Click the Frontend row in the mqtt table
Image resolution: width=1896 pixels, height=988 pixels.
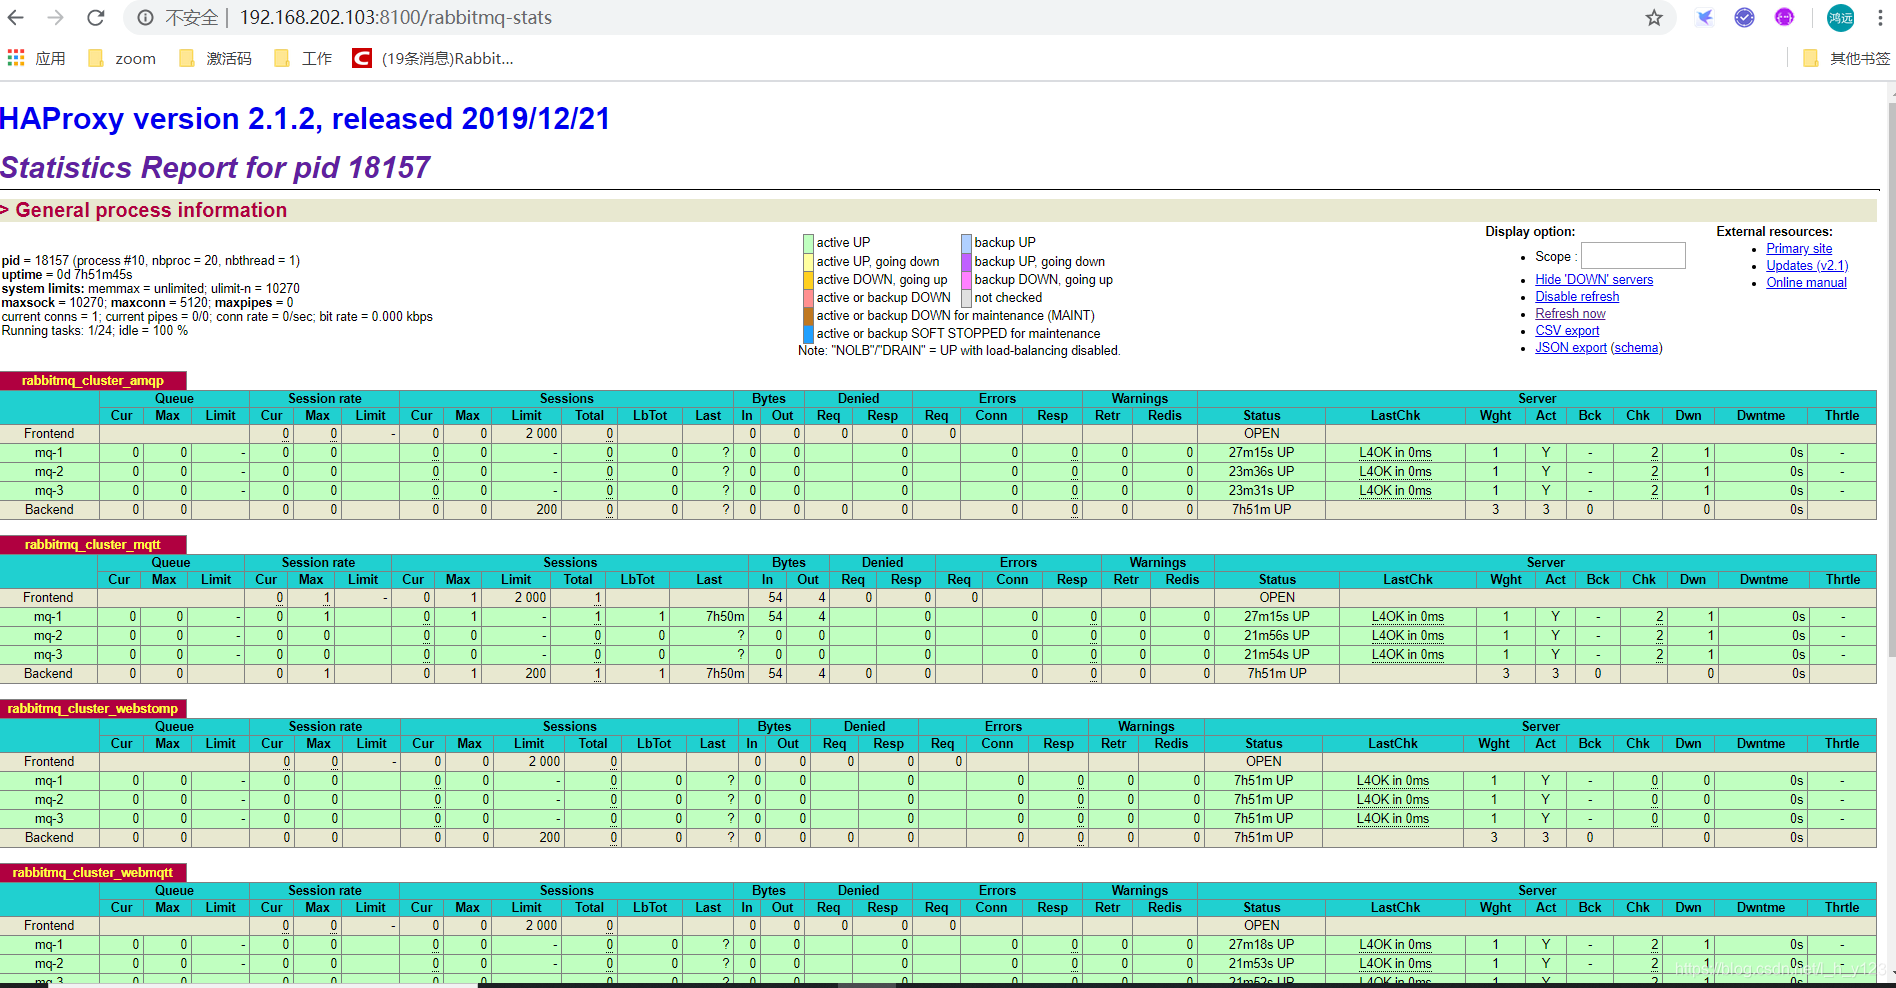[938, 598]
